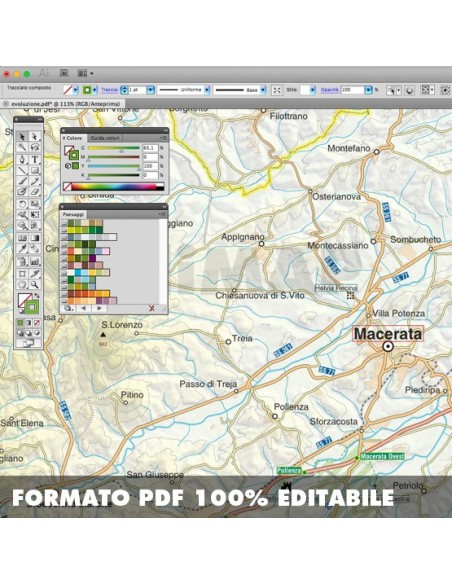Image resolution: width=452 pixels, height=584 pixels.
Task: Select the Pencil tool
Action: click(x=35, y=181)
